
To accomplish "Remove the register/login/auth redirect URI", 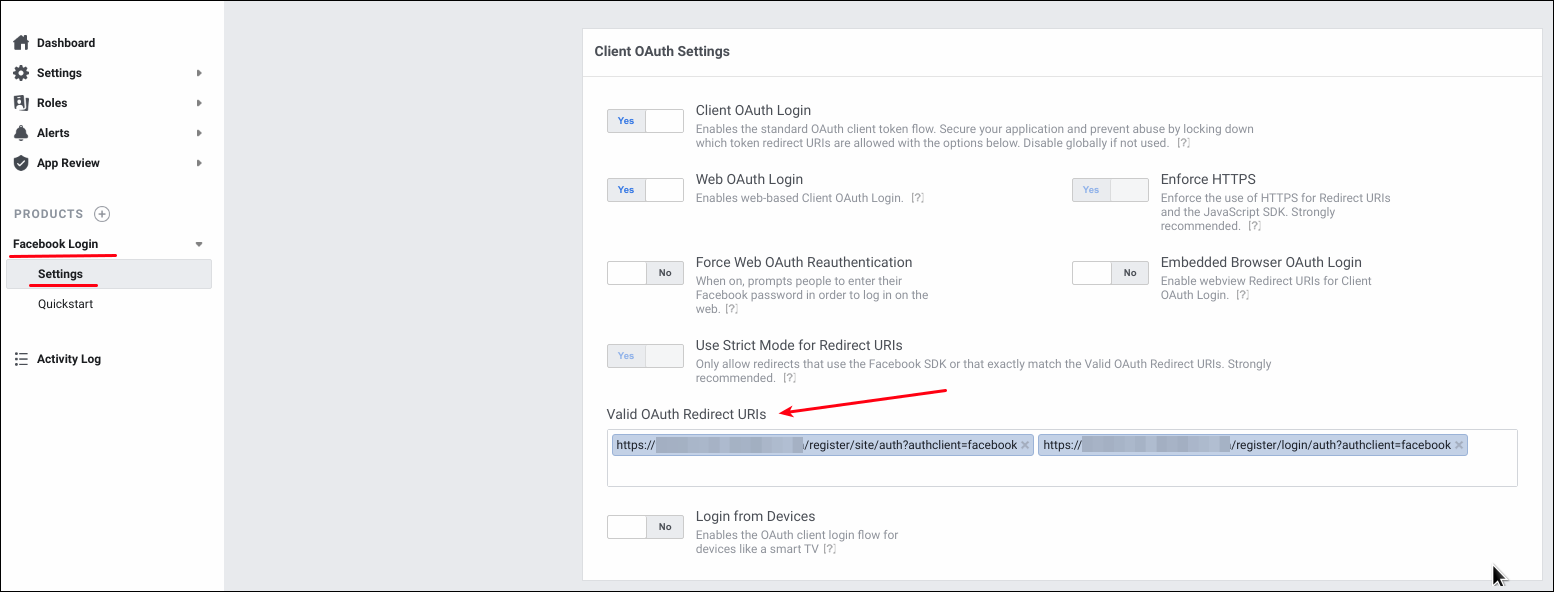I will pos(1459,446).
